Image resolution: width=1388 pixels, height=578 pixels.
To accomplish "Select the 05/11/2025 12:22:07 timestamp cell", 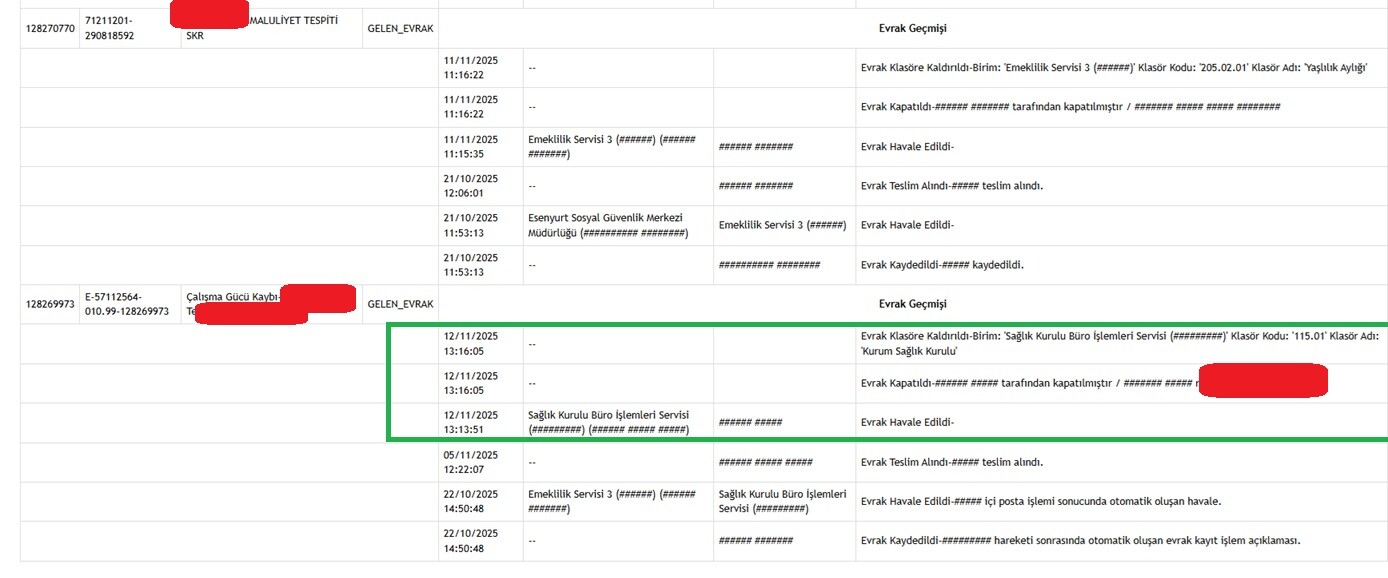I will click(x=471, y=462).
